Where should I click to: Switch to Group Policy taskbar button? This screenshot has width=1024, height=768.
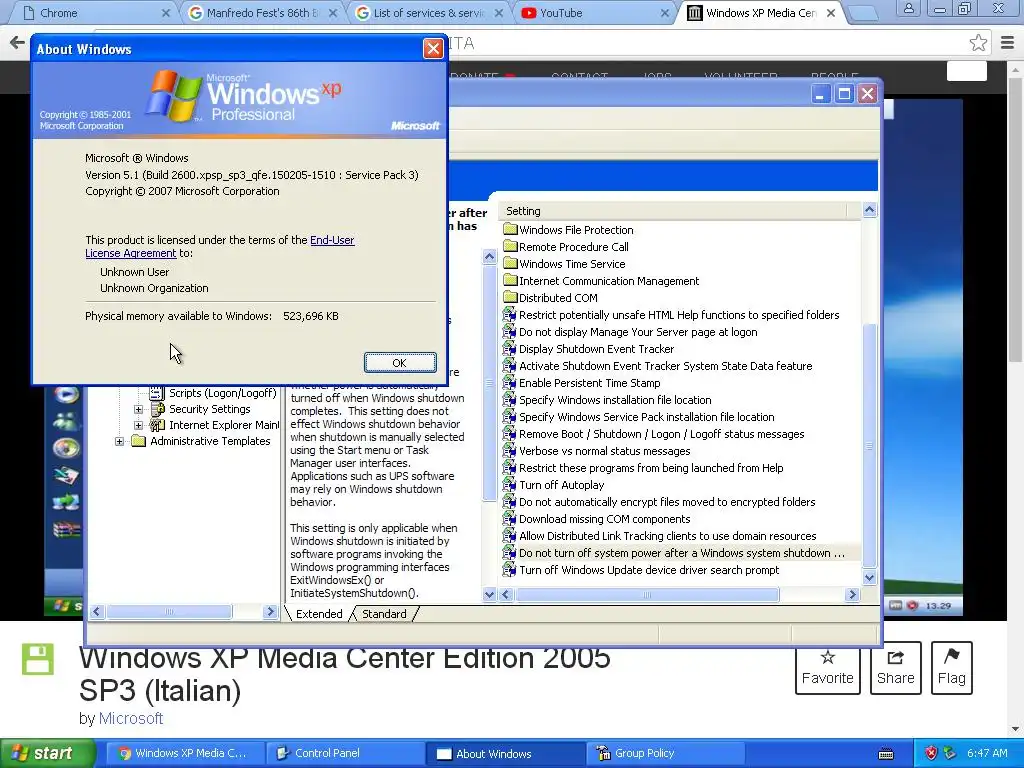[663, 754]
